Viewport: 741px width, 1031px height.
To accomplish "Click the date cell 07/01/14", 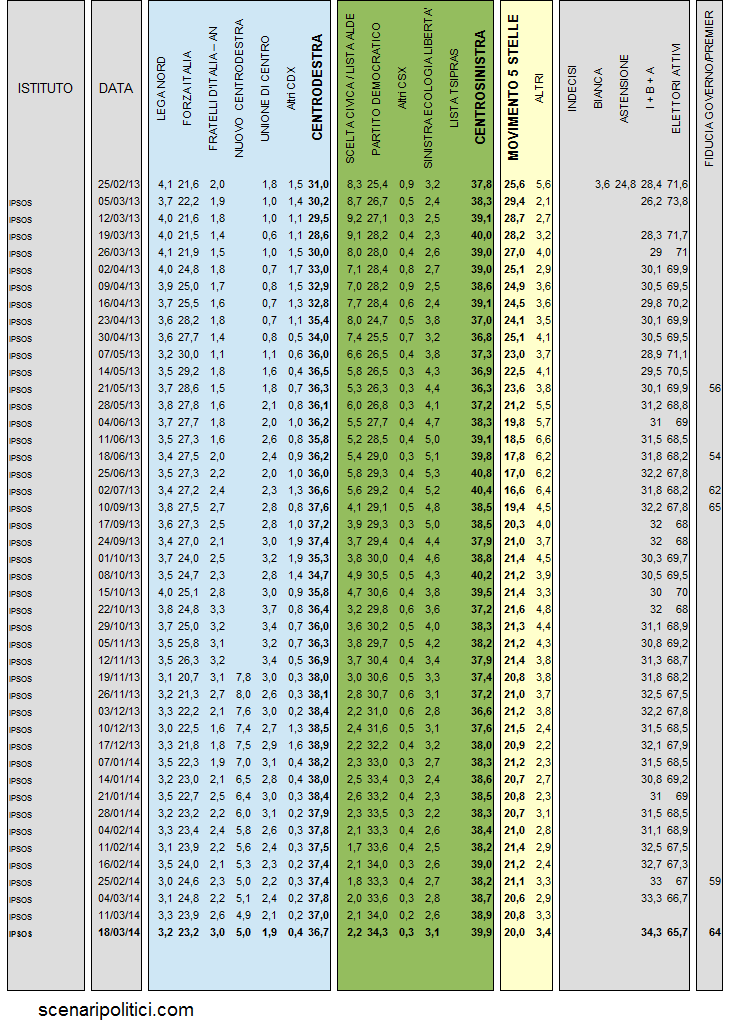I will (119, 763).
